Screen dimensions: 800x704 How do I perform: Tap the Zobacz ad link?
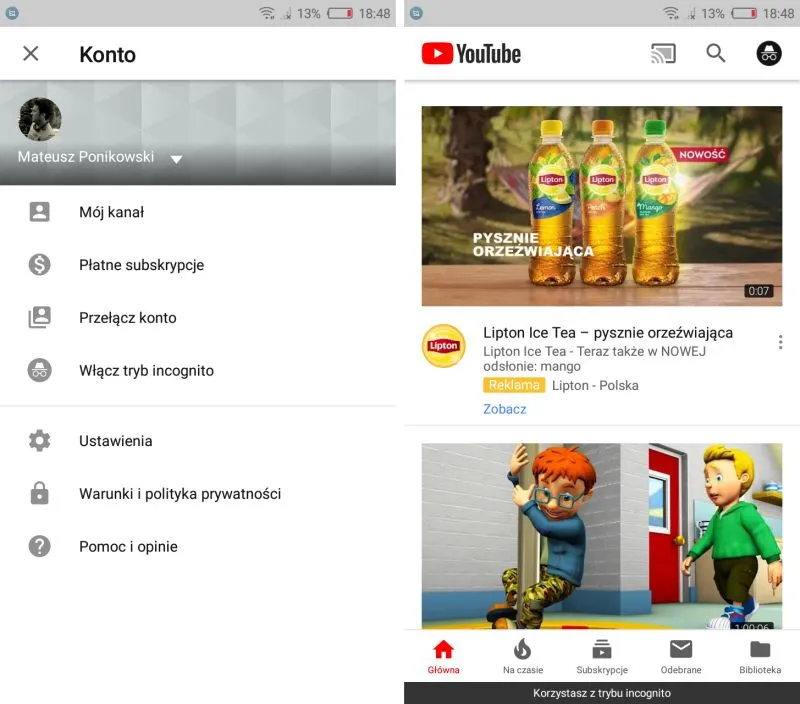coord(504,409)
